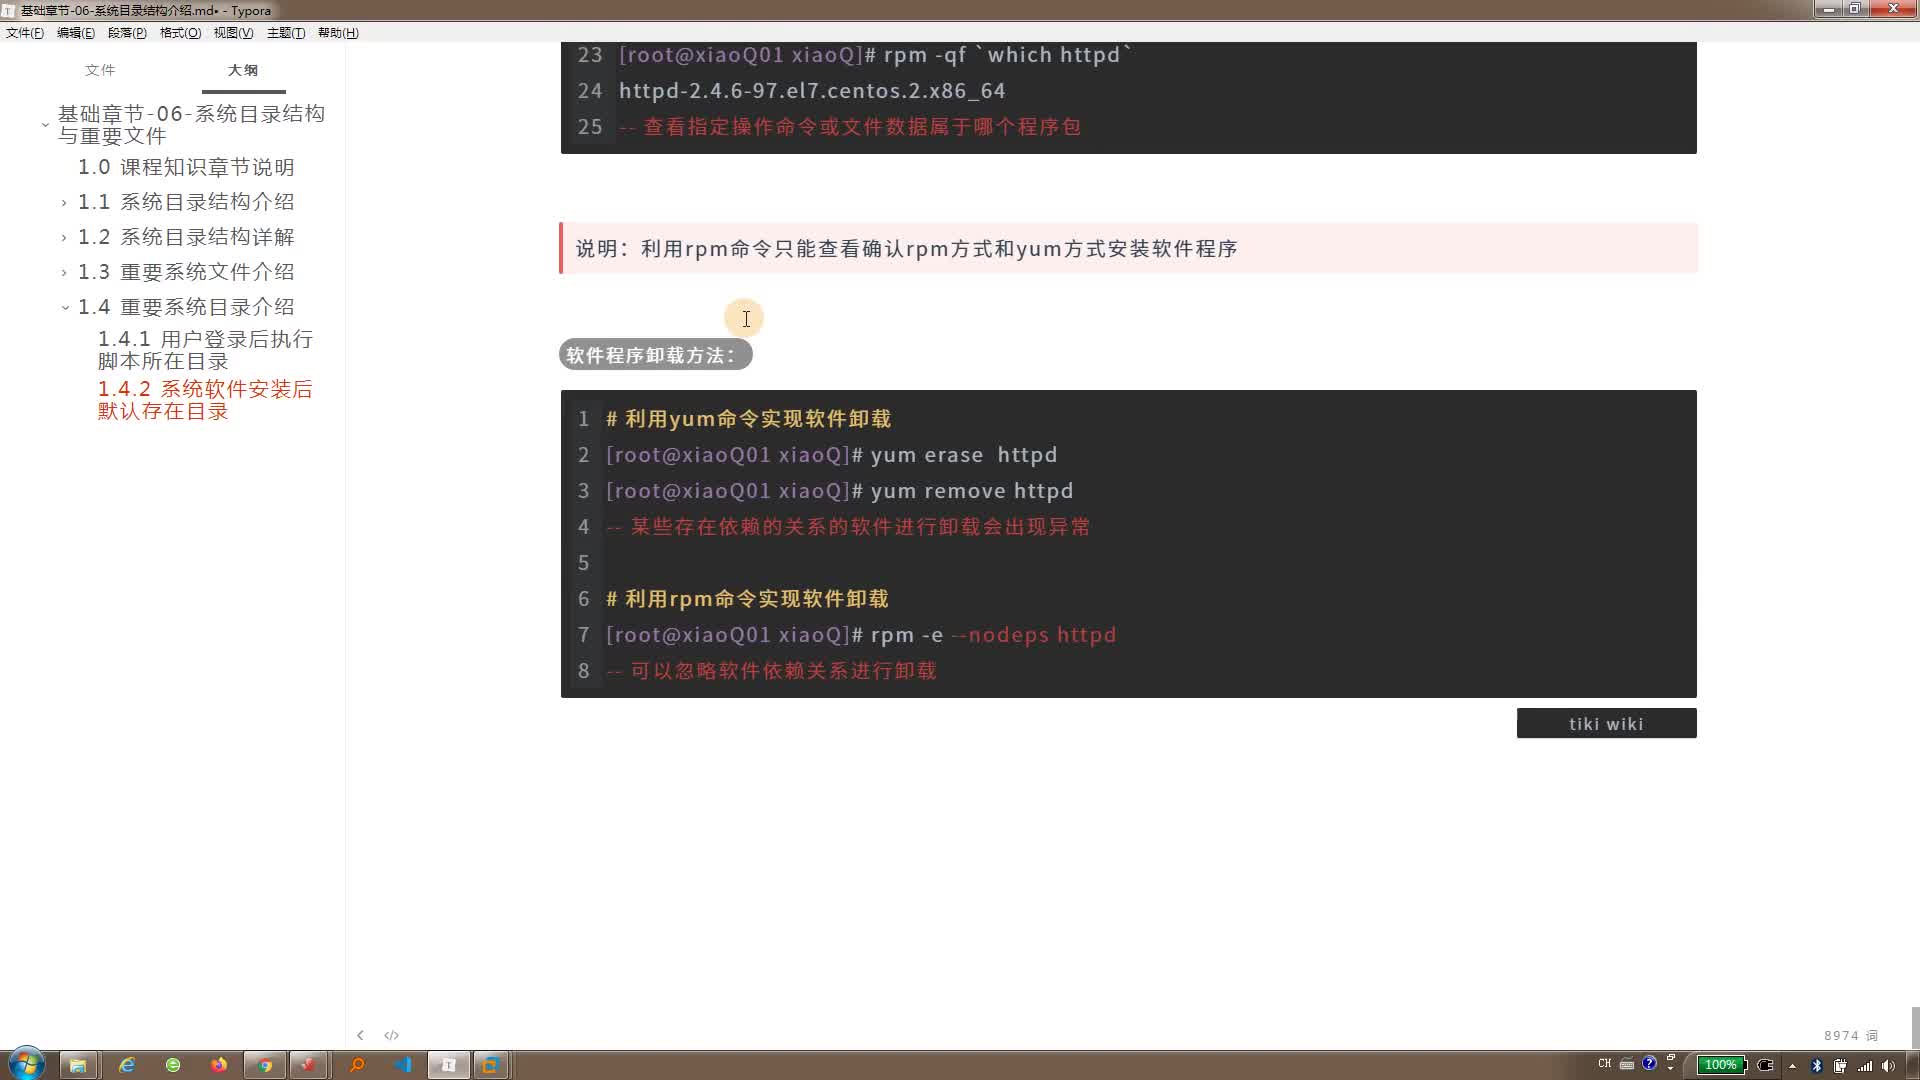Screen dimensions: 1920x1080
Task: Jump to outline item 1.2 系统目录结构详解
Action: (186, 237)
